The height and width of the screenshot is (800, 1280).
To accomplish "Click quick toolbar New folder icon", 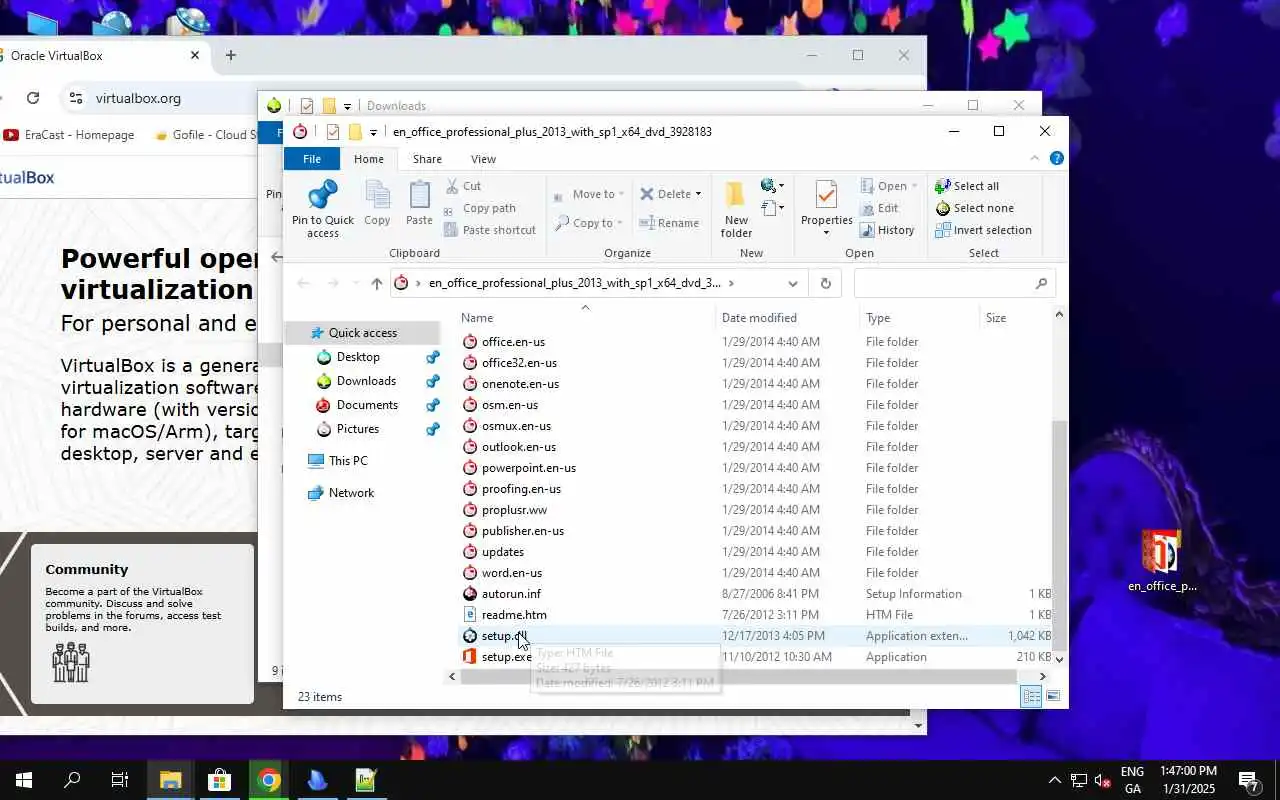I will (354, 132).
